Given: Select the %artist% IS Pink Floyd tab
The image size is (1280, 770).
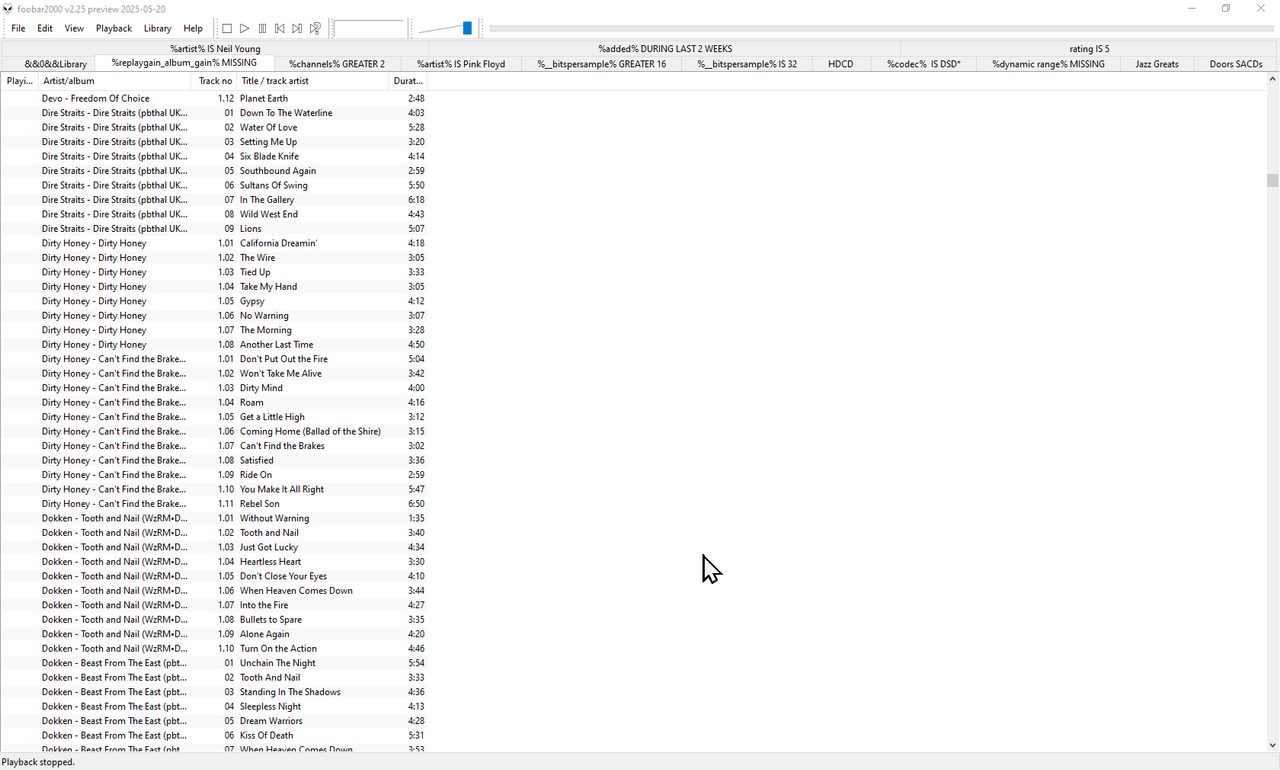Looking at the screenshot, I should pyautogui.click(x=461, y=64).
